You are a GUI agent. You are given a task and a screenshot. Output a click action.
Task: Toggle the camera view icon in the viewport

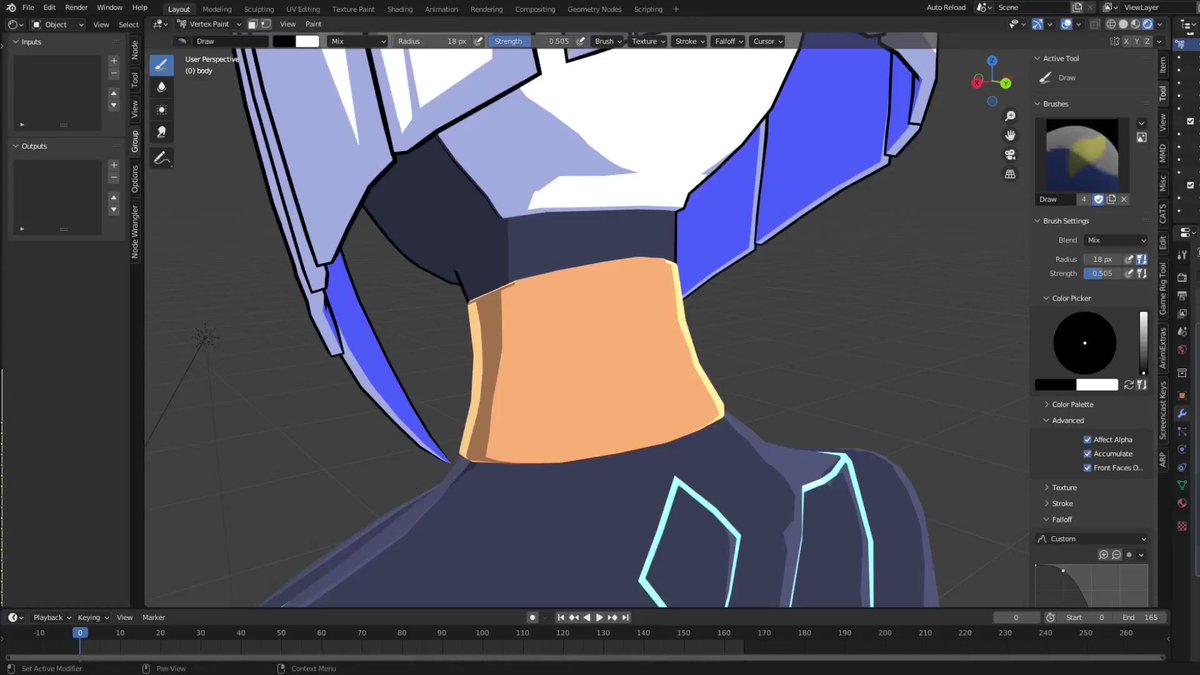(1010, 153)
